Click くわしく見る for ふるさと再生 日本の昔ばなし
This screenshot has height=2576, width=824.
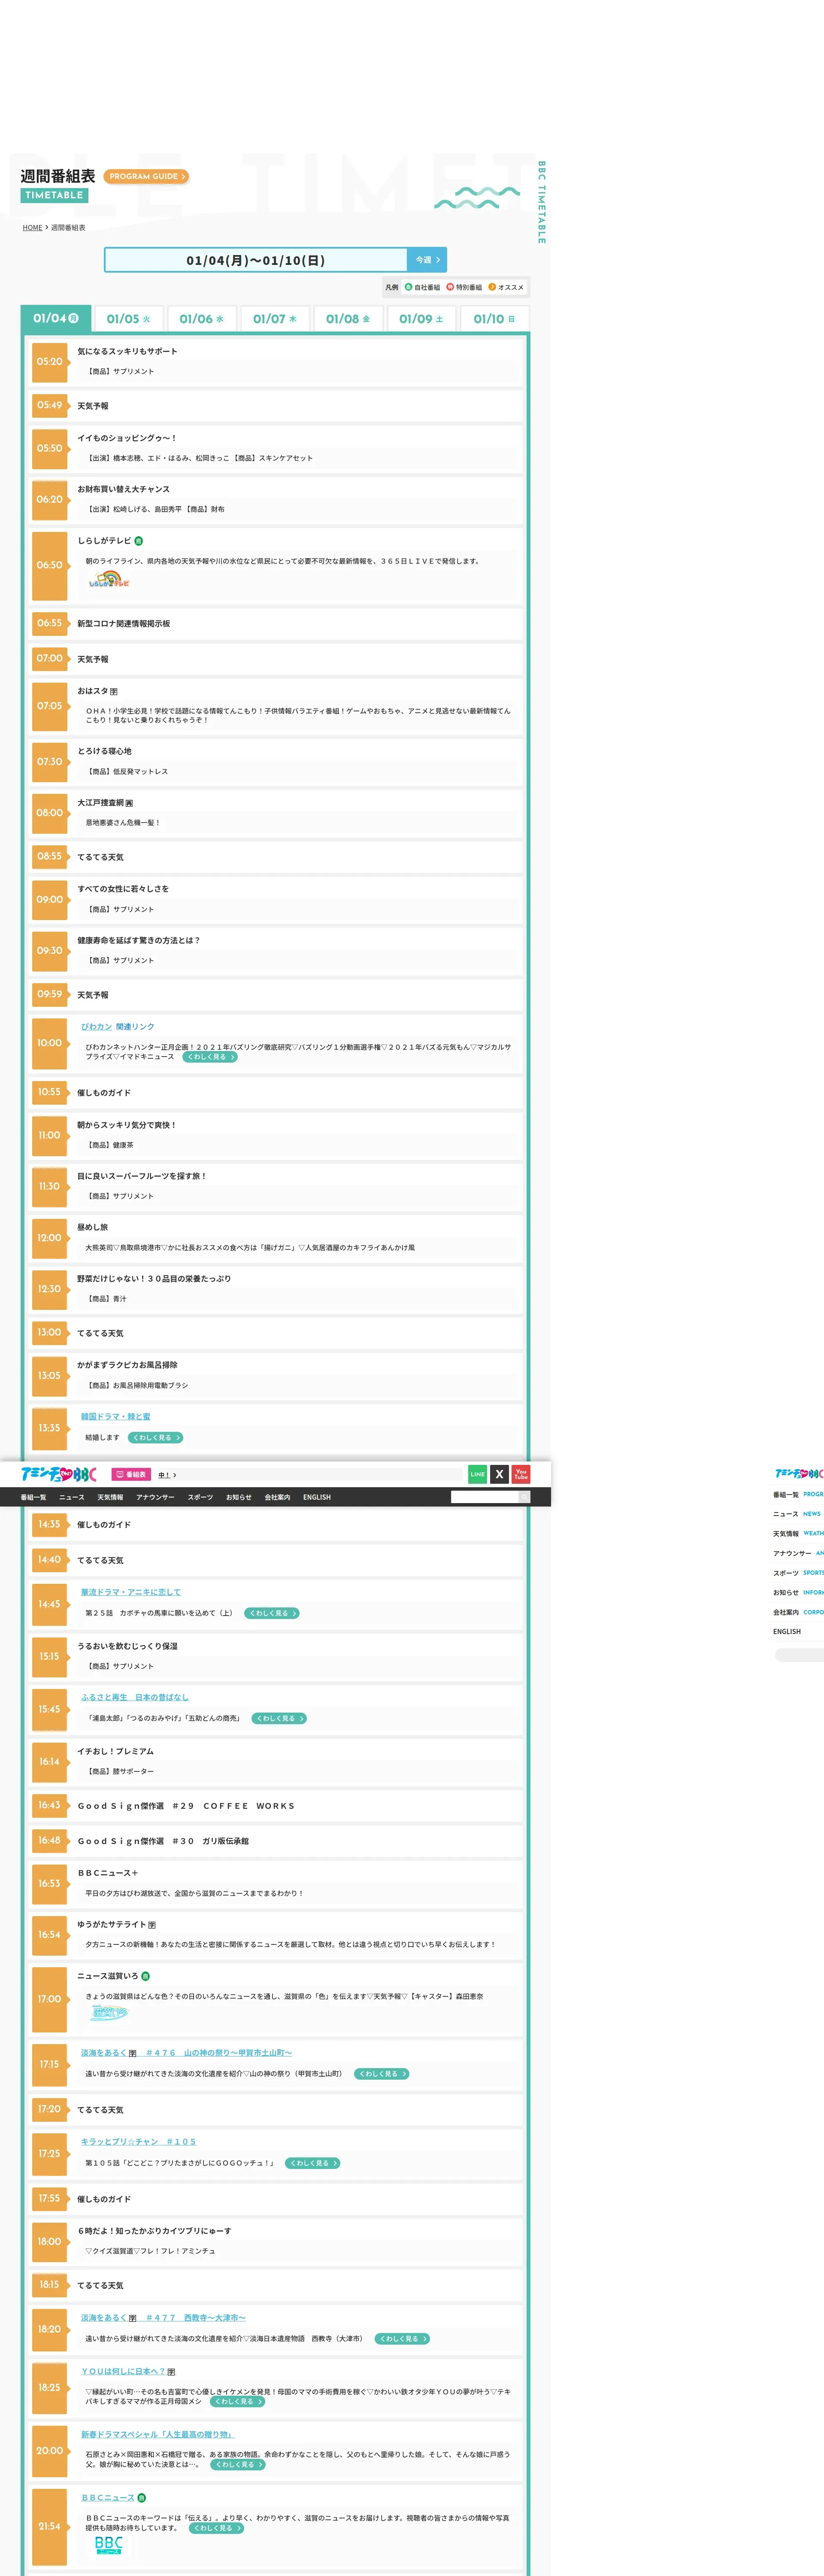point(278,1718)
